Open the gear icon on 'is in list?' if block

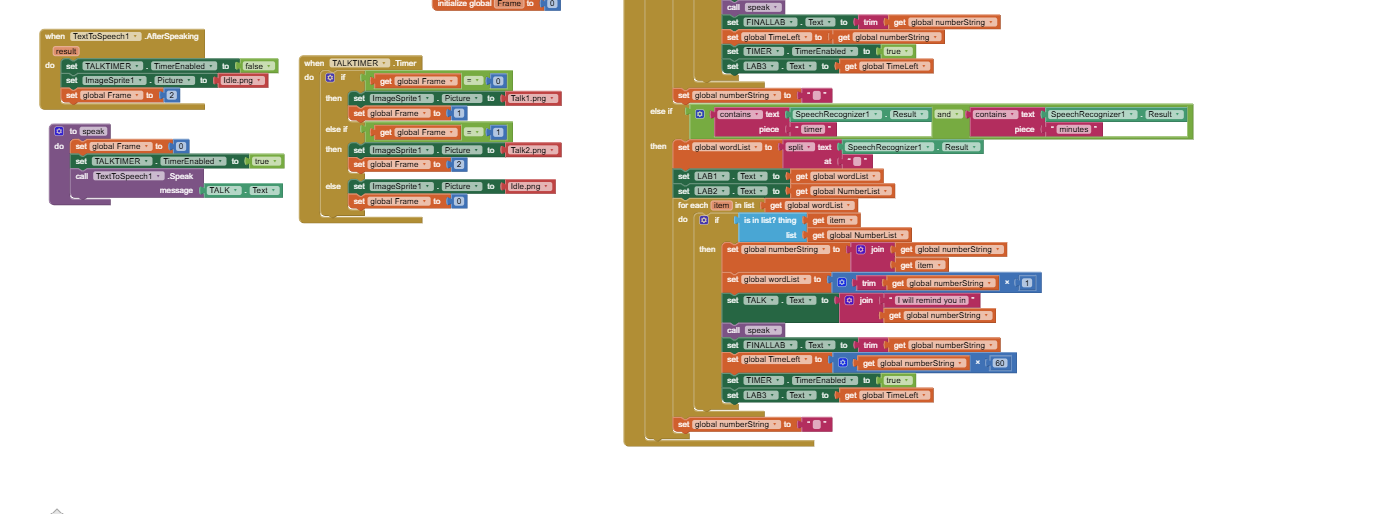point(704,220)
